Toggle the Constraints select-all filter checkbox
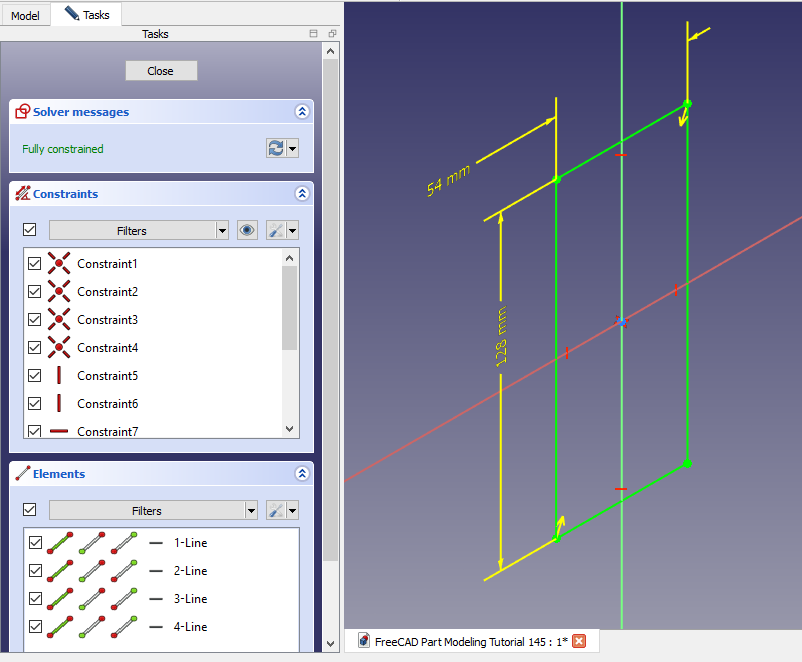This screenshot has height=662, width=802. pyautogui.click(x=29, y=230)
